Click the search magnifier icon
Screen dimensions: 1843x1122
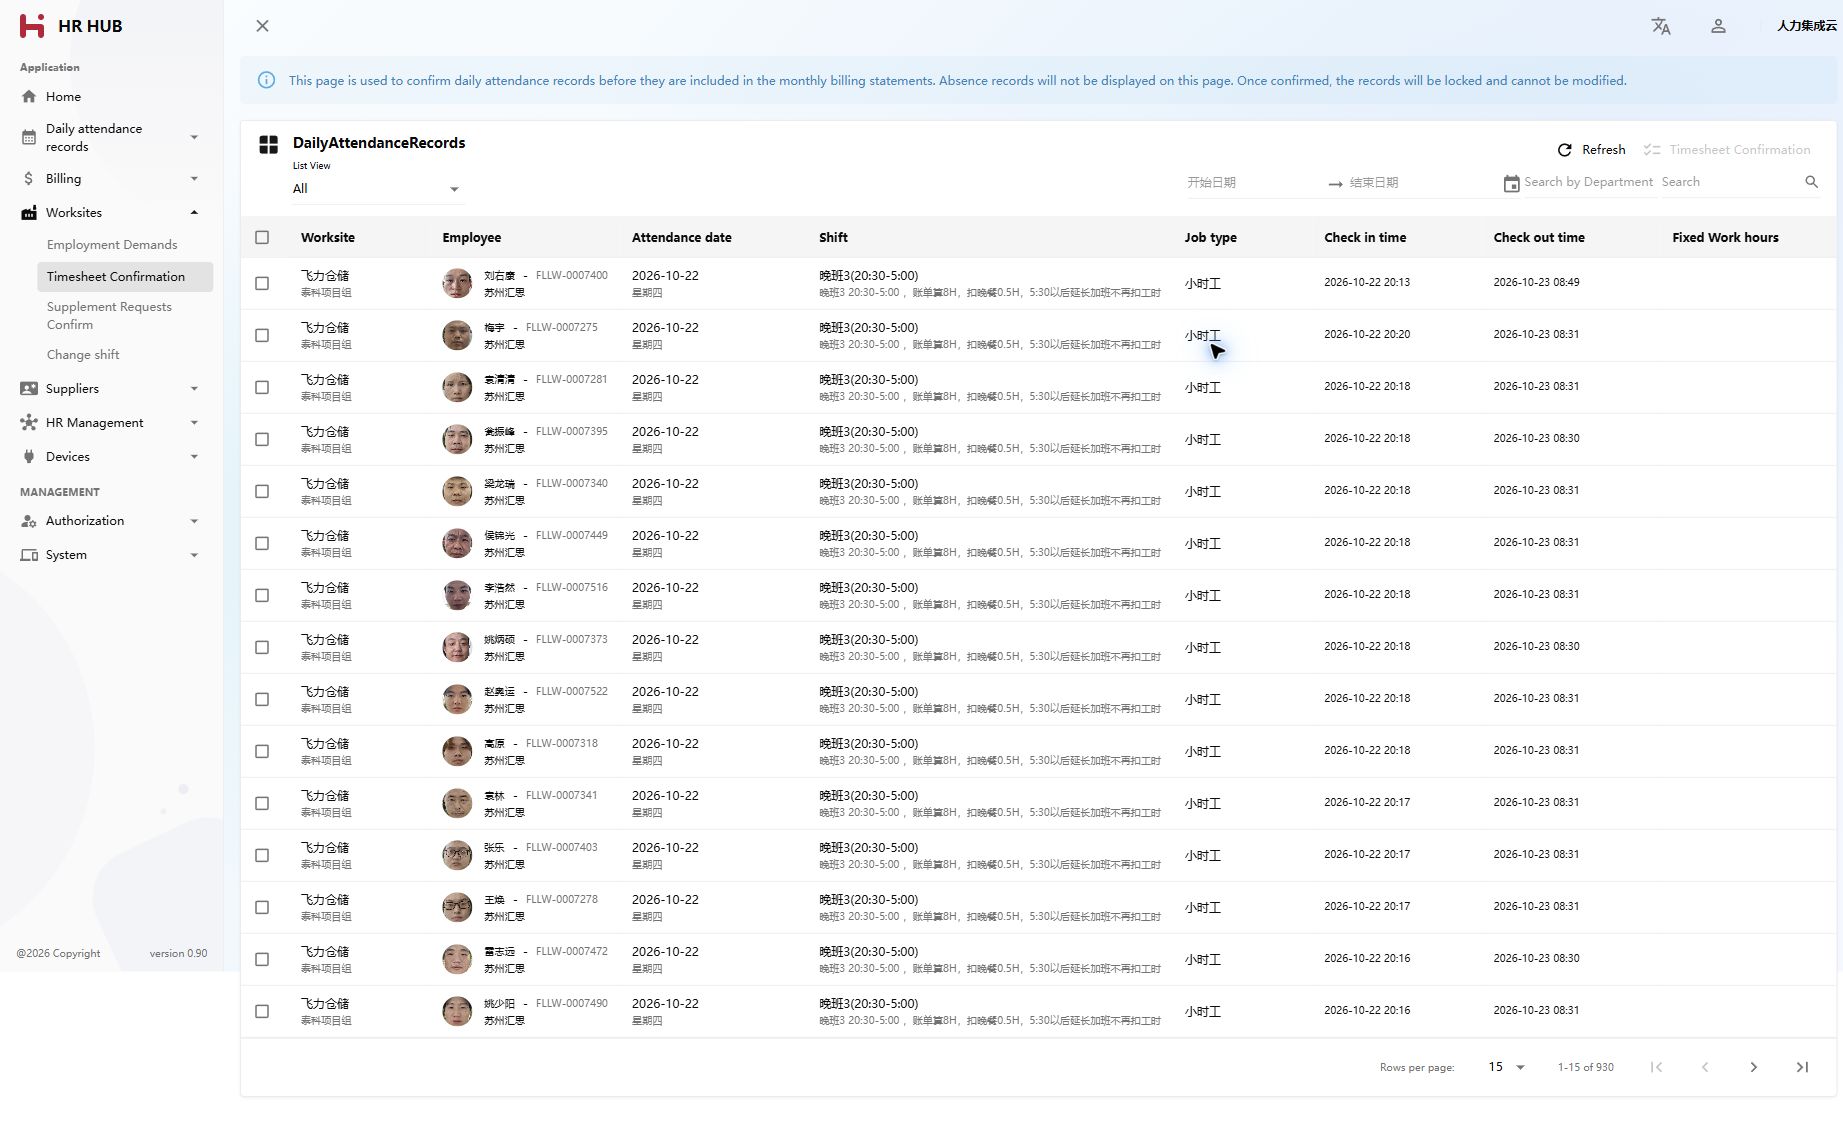(1811, 182)
